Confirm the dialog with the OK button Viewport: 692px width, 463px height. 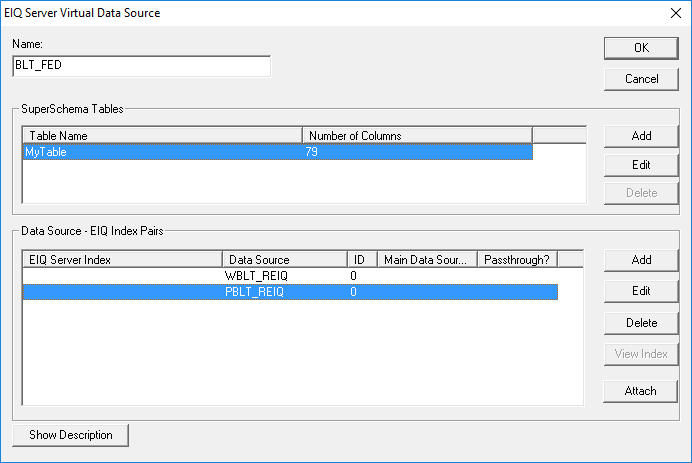click(641, 48)
